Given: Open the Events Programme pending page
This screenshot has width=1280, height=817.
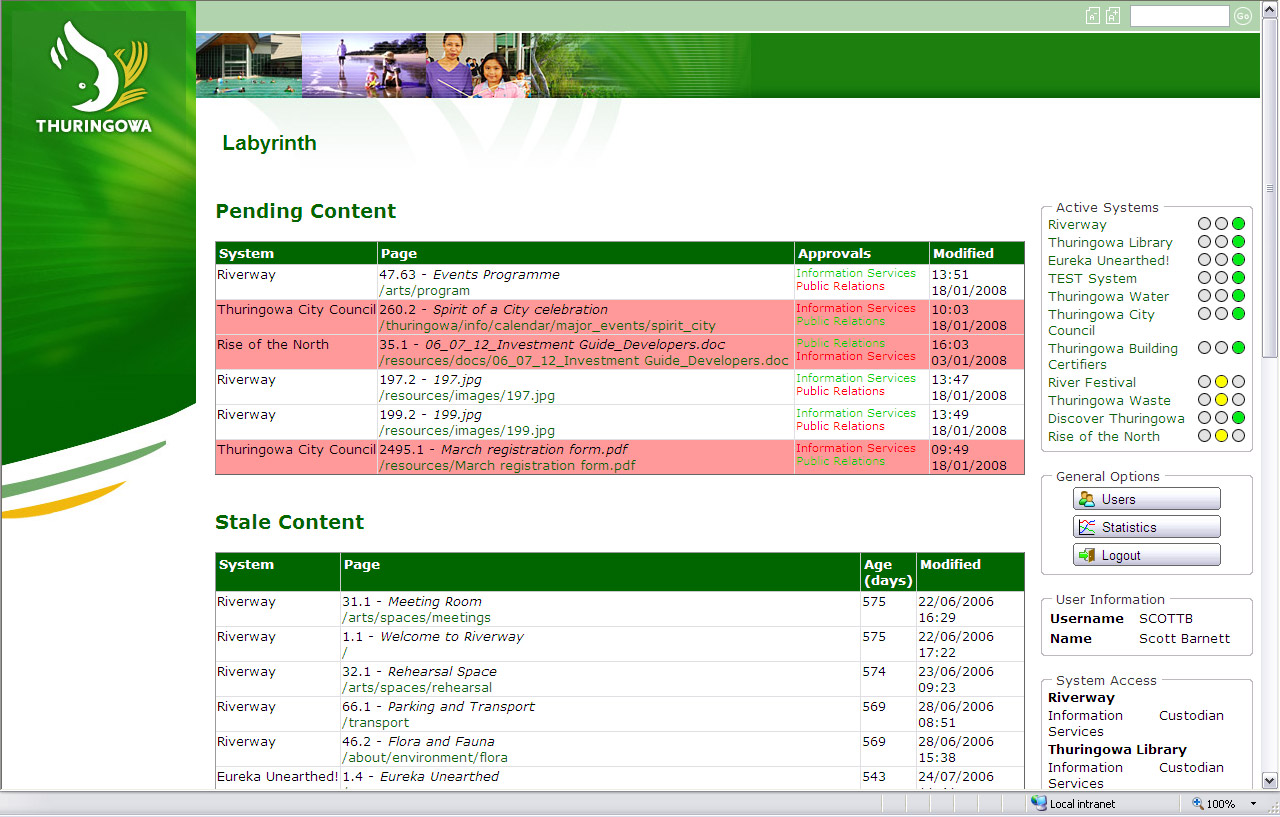Looking at the screenshot, I should [496, 275].
